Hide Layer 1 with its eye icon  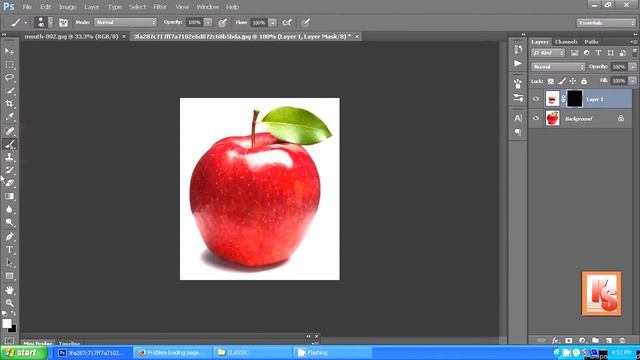pos(536,99)
